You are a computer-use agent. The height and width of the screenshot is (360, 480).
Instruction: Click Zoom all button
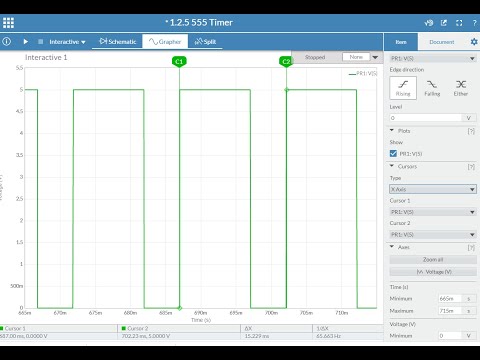tap(433, 259)
